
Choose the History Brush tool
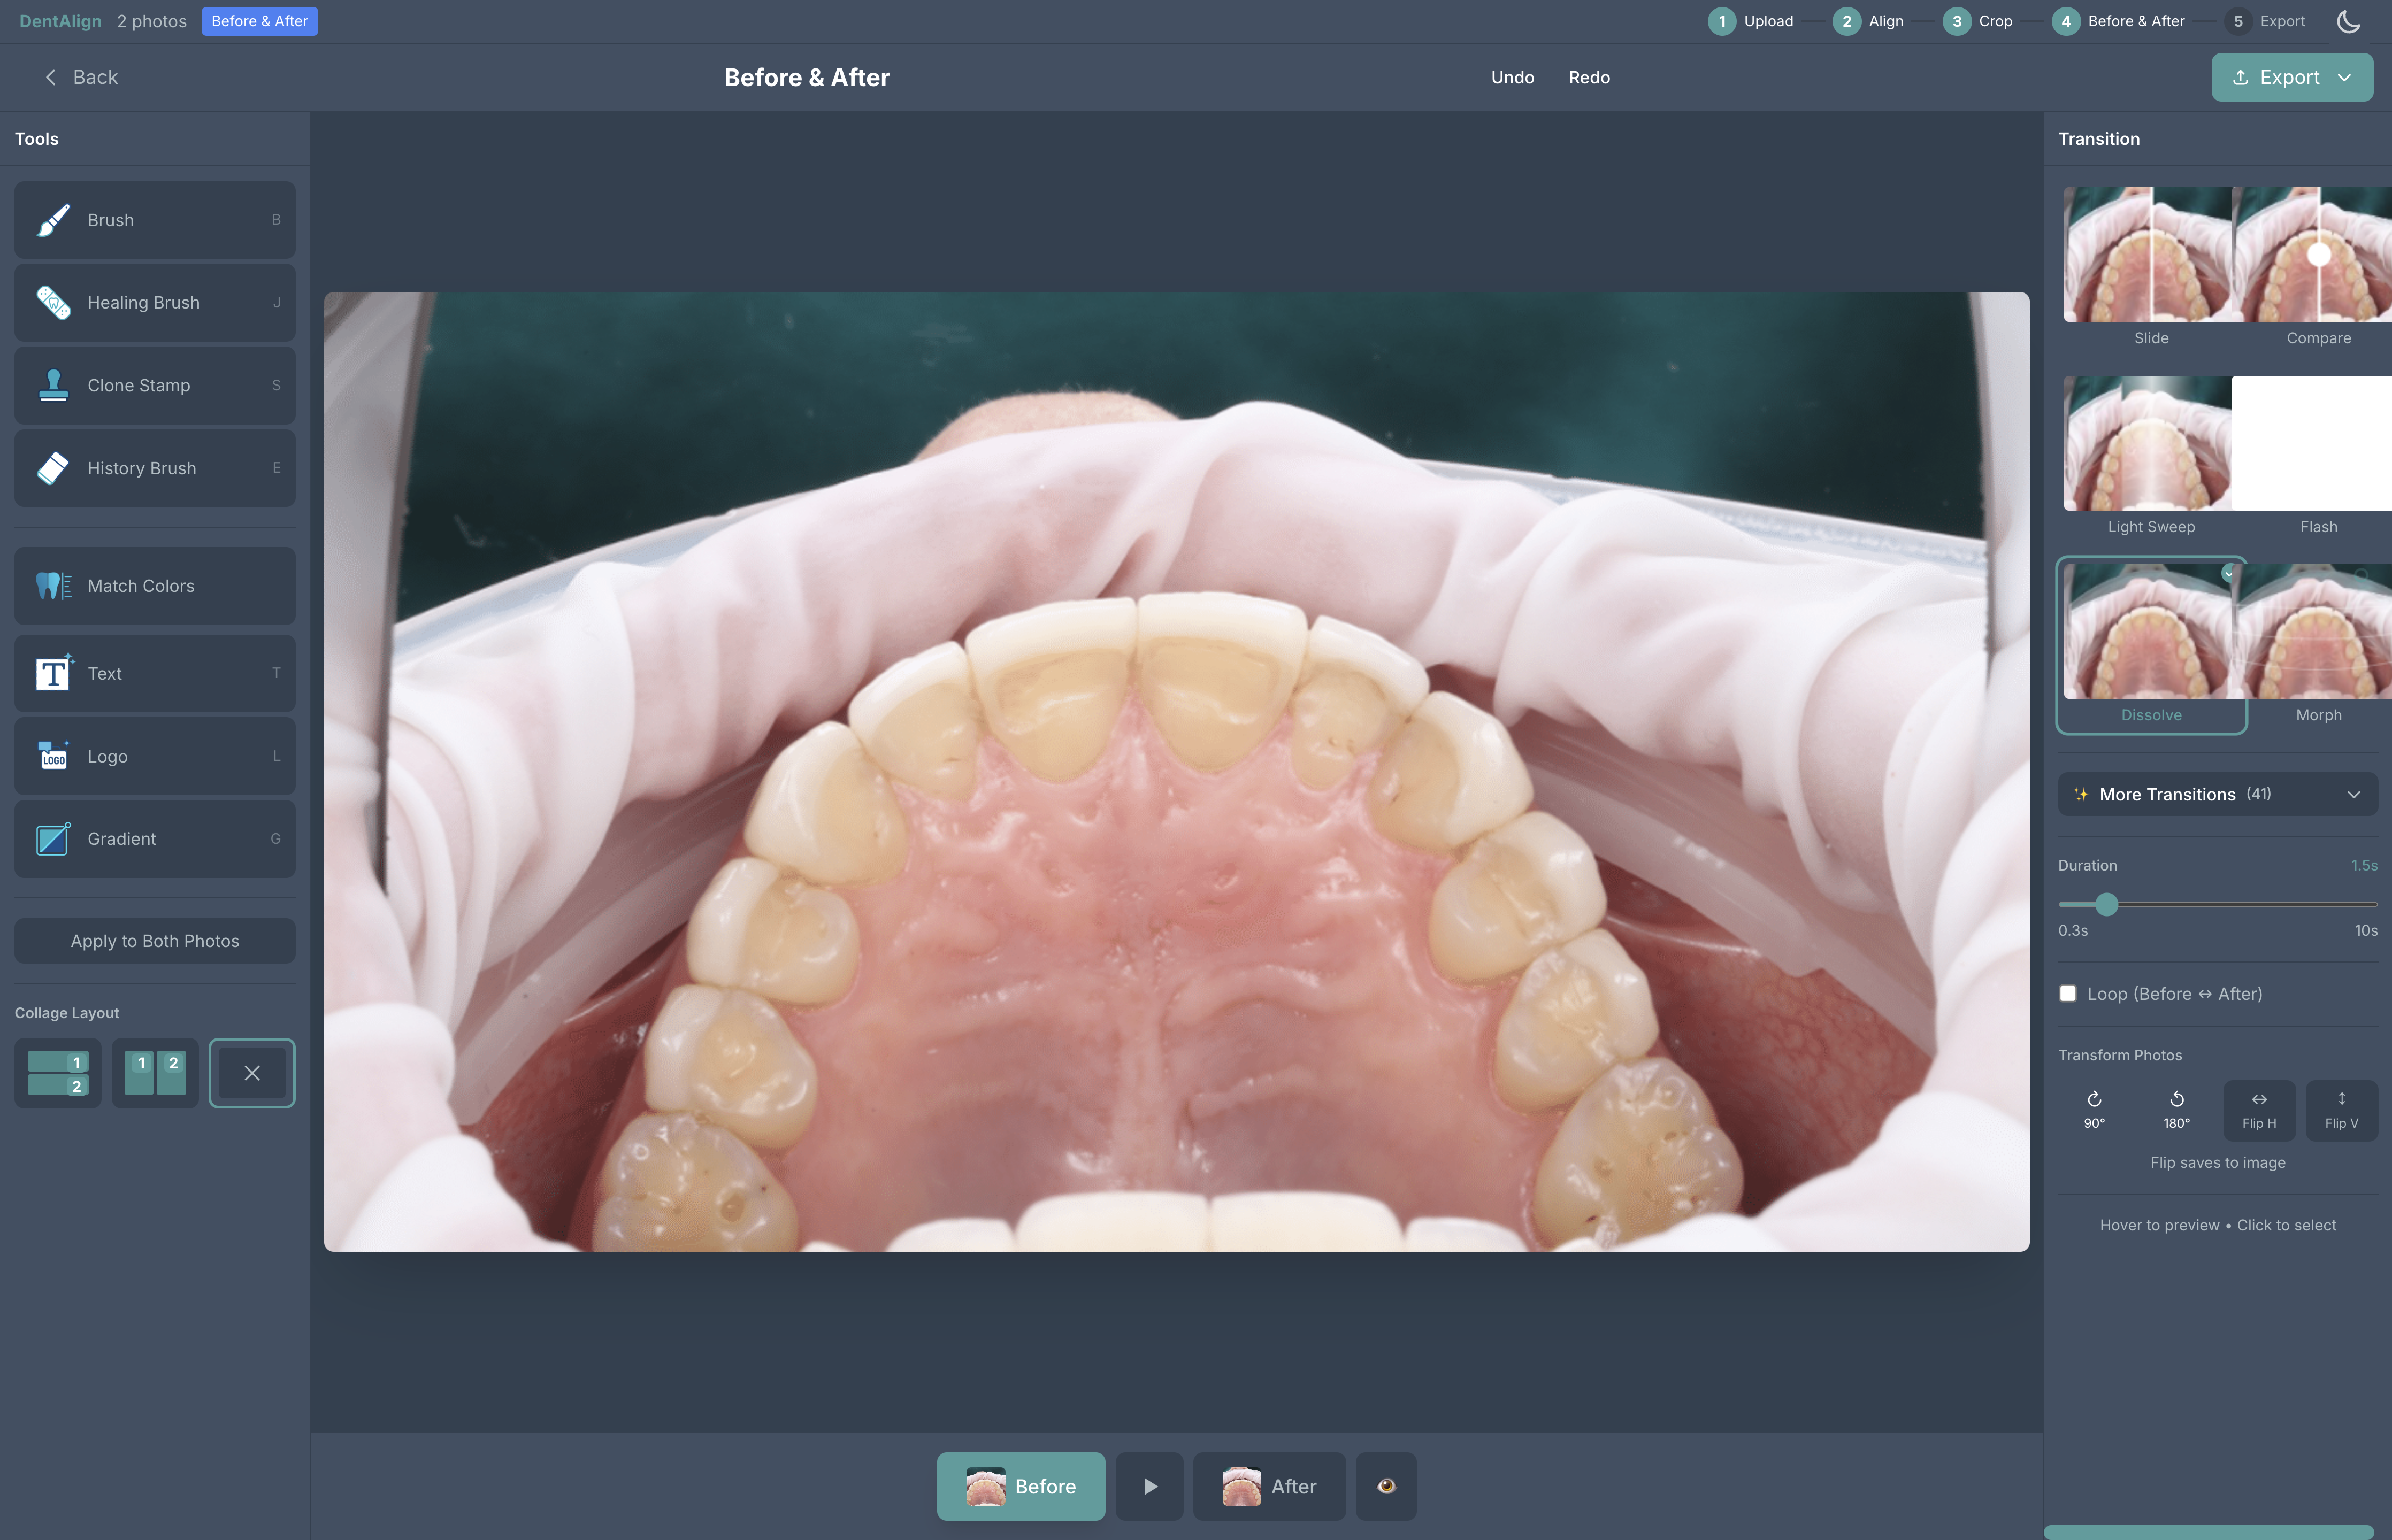pyautogui.click(x=154, y=468)
